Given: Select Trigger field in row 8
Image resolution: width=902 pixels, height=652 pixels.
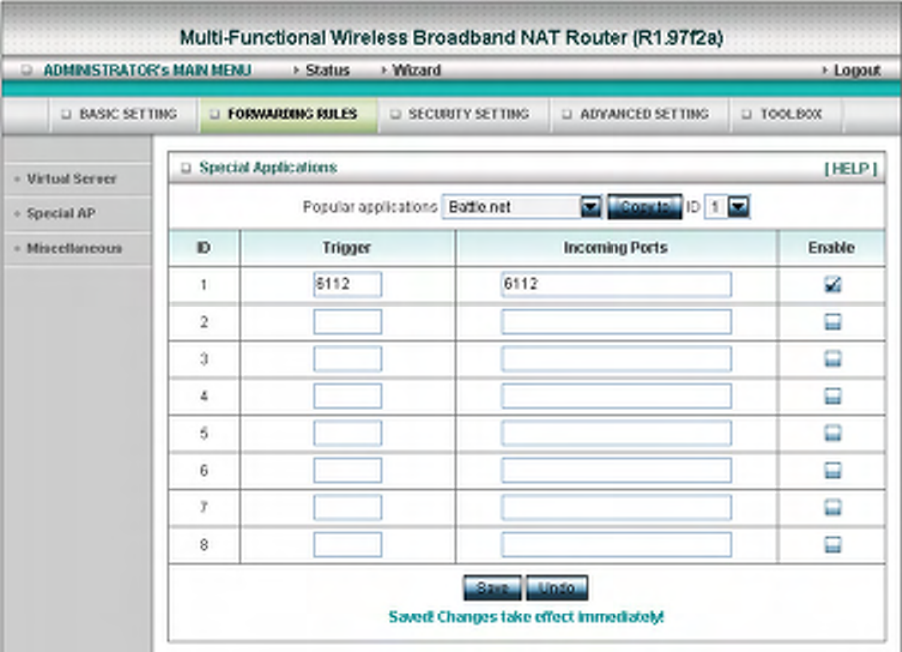Looking at the screenshot, I should click(x=347, y=545).
